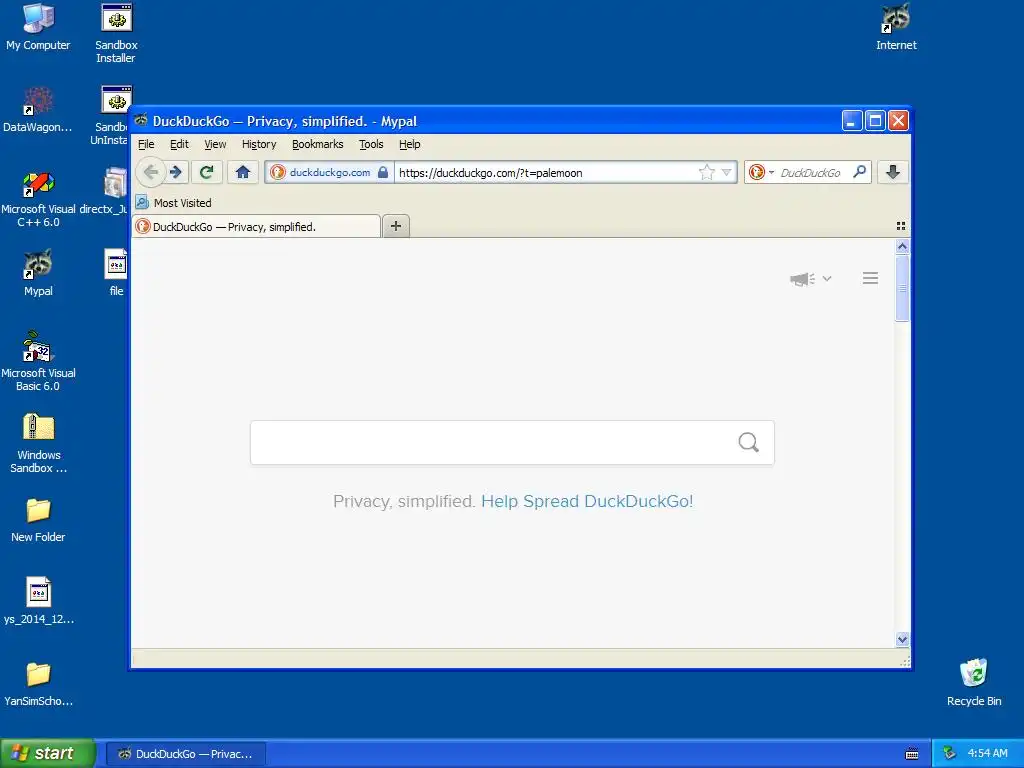Select the Internet desktop shortcut
Screen dimensions: 1024x768
pos(896,27)
